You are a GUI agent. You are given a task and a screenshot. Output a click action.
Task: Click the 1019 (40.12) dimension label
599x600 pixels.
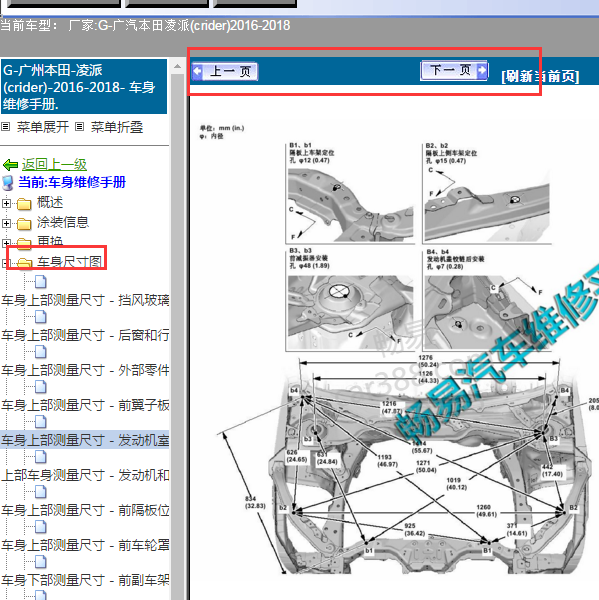[x=456, y=484]
